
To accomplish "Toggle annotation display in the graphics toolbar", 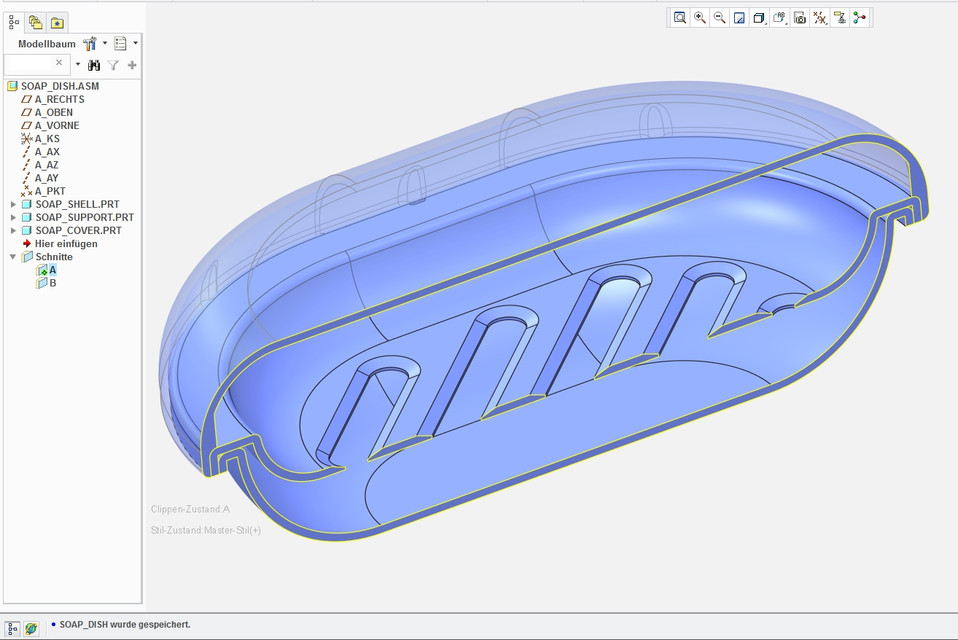I will click(840, 18).
